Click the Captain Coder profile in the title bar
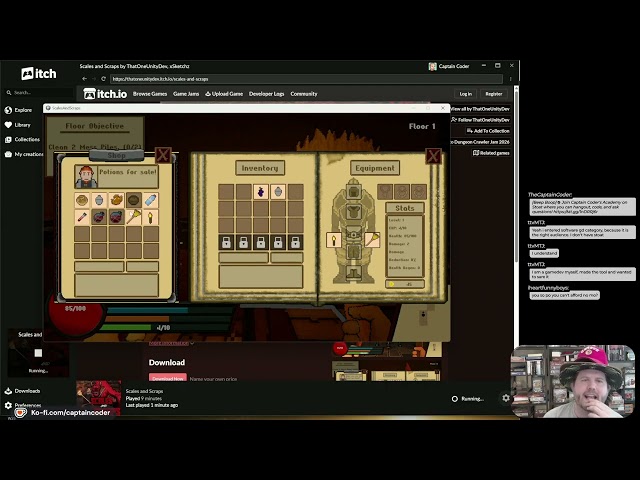640x480 pixels. coord(449,66)
